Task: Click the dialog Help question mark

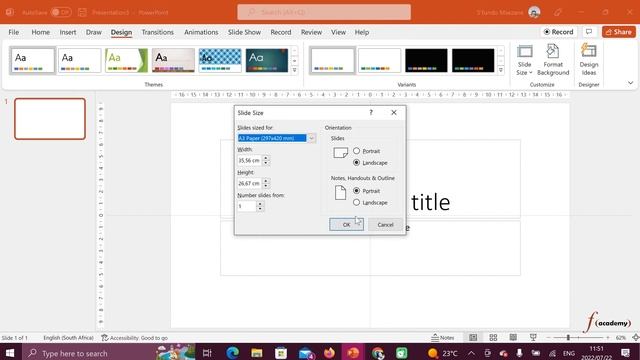Action: [x=371, y=112]
